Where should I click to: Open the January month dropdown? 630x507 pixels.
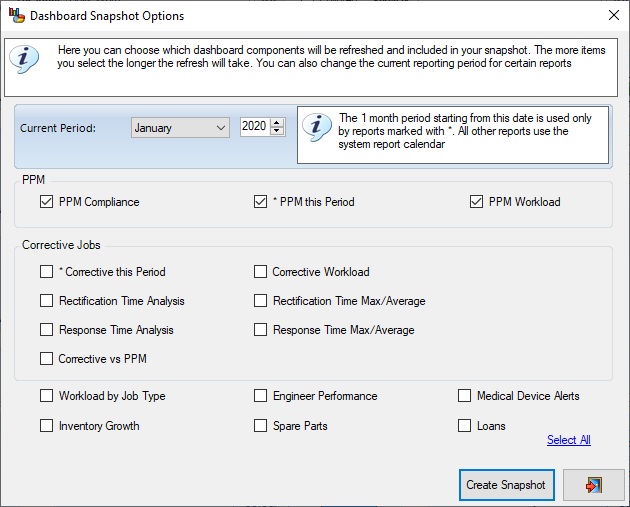(x=180, y=128)
